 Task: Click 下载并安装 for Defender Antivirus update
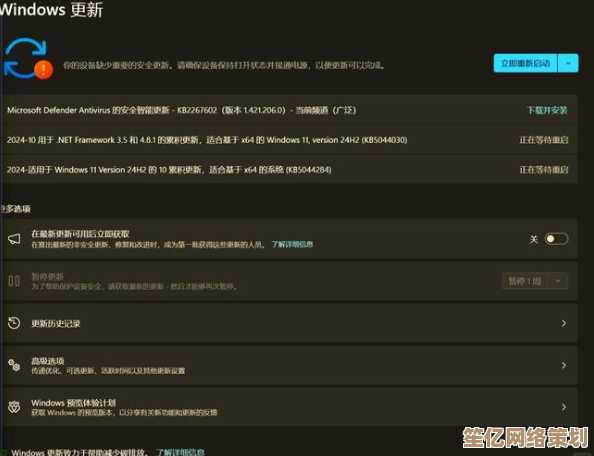click(x=548, y=110)
